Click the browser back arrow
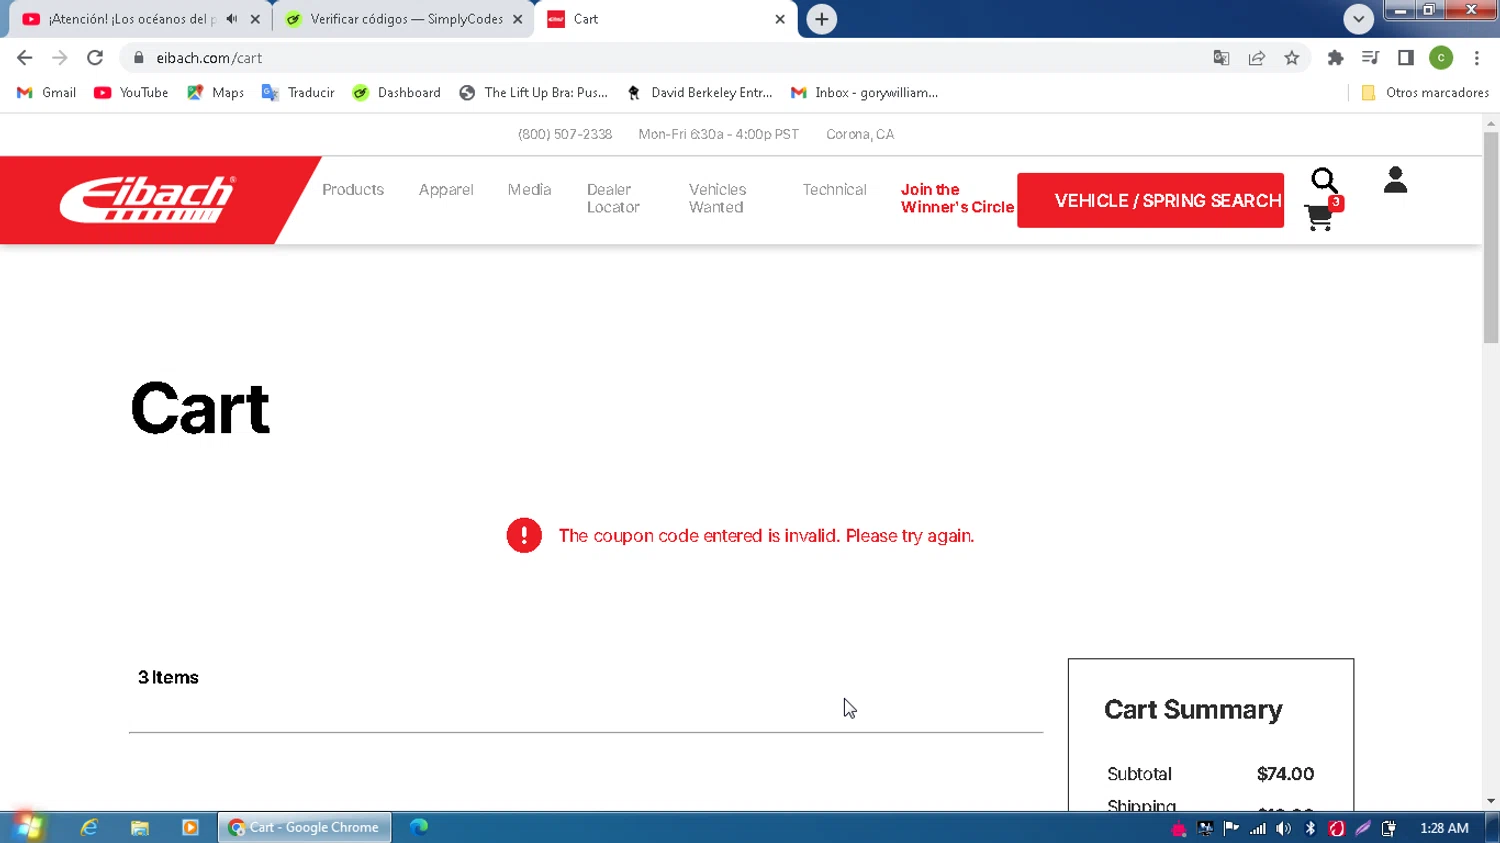 [25, 58]
